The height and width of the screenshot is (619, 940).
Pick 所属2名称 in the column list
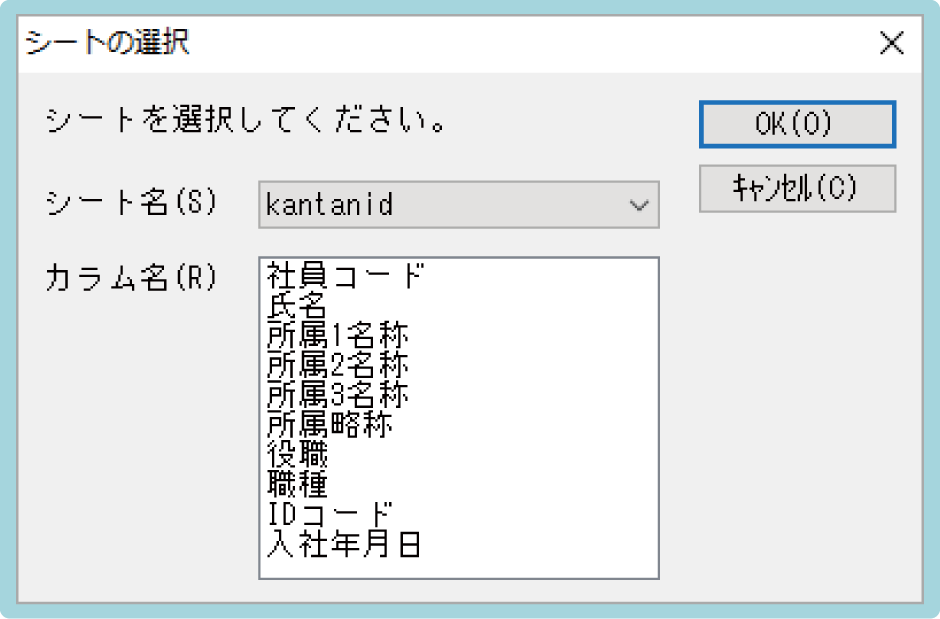[338, 365]
